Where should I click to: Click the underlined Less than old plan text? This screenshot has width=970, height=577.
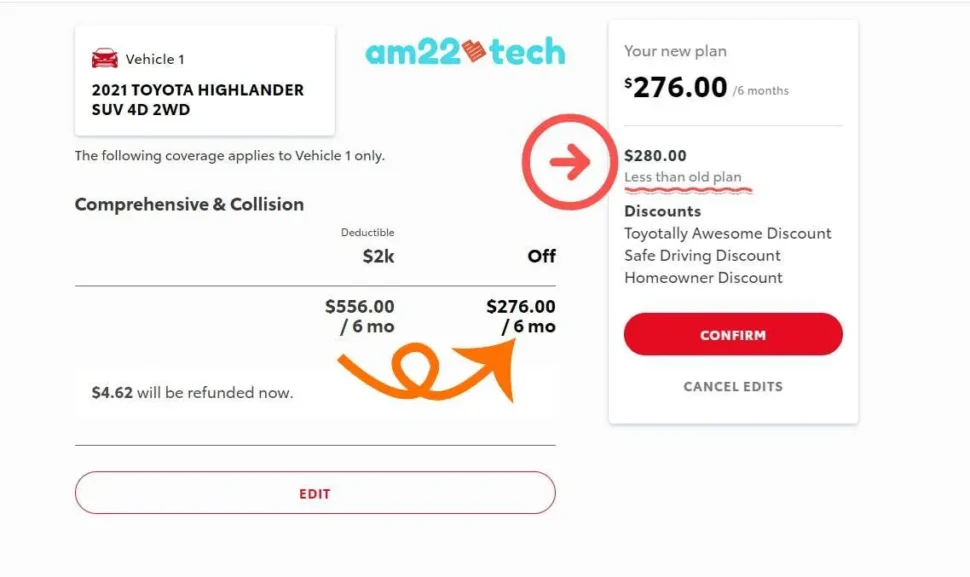point(686,176)
